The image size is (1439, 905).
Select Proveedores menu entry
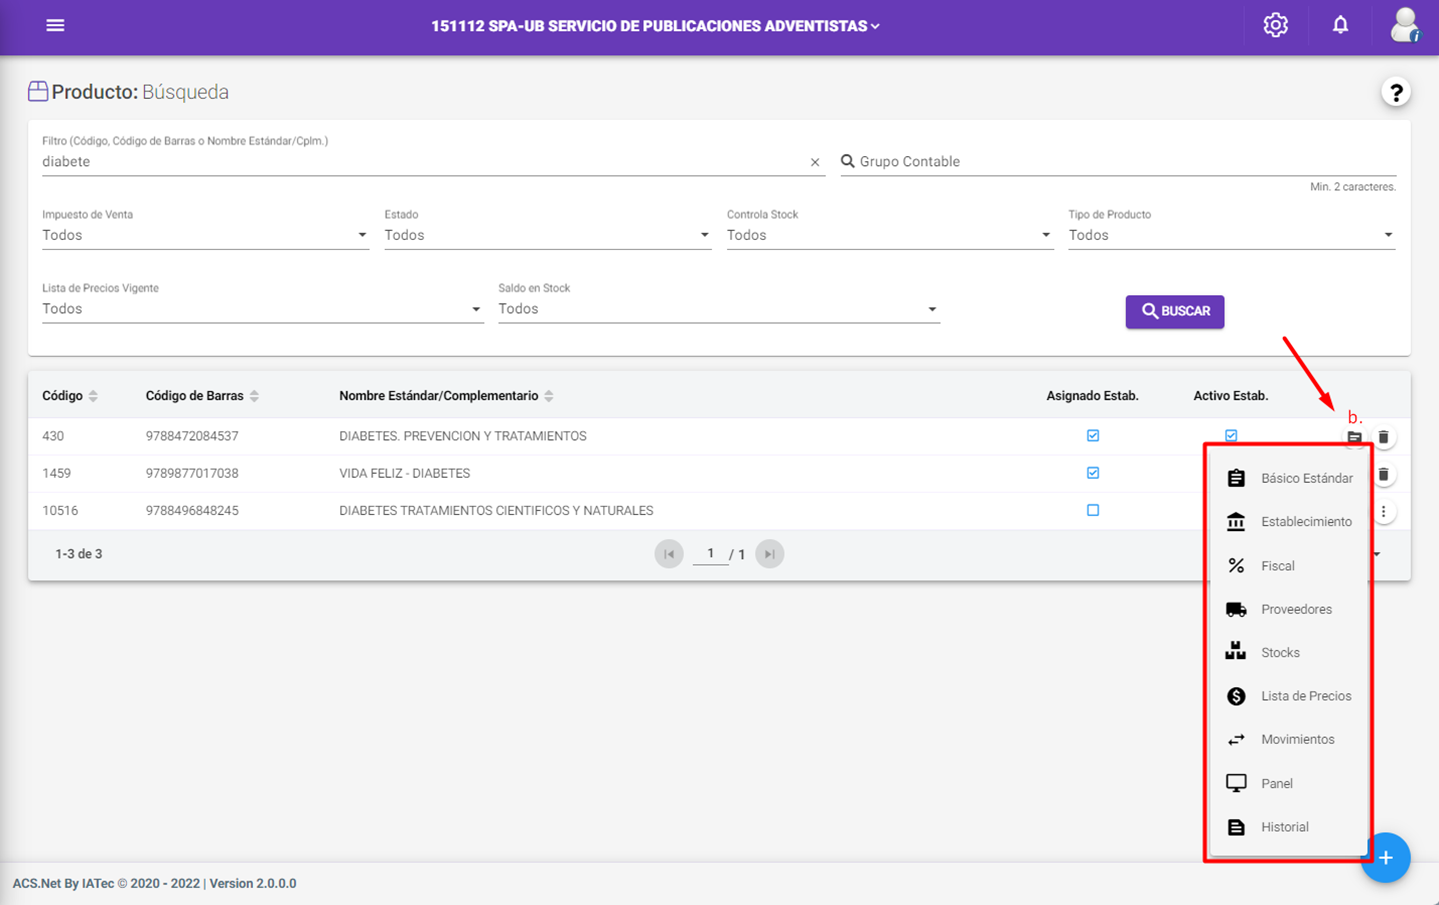(1288, 609)
